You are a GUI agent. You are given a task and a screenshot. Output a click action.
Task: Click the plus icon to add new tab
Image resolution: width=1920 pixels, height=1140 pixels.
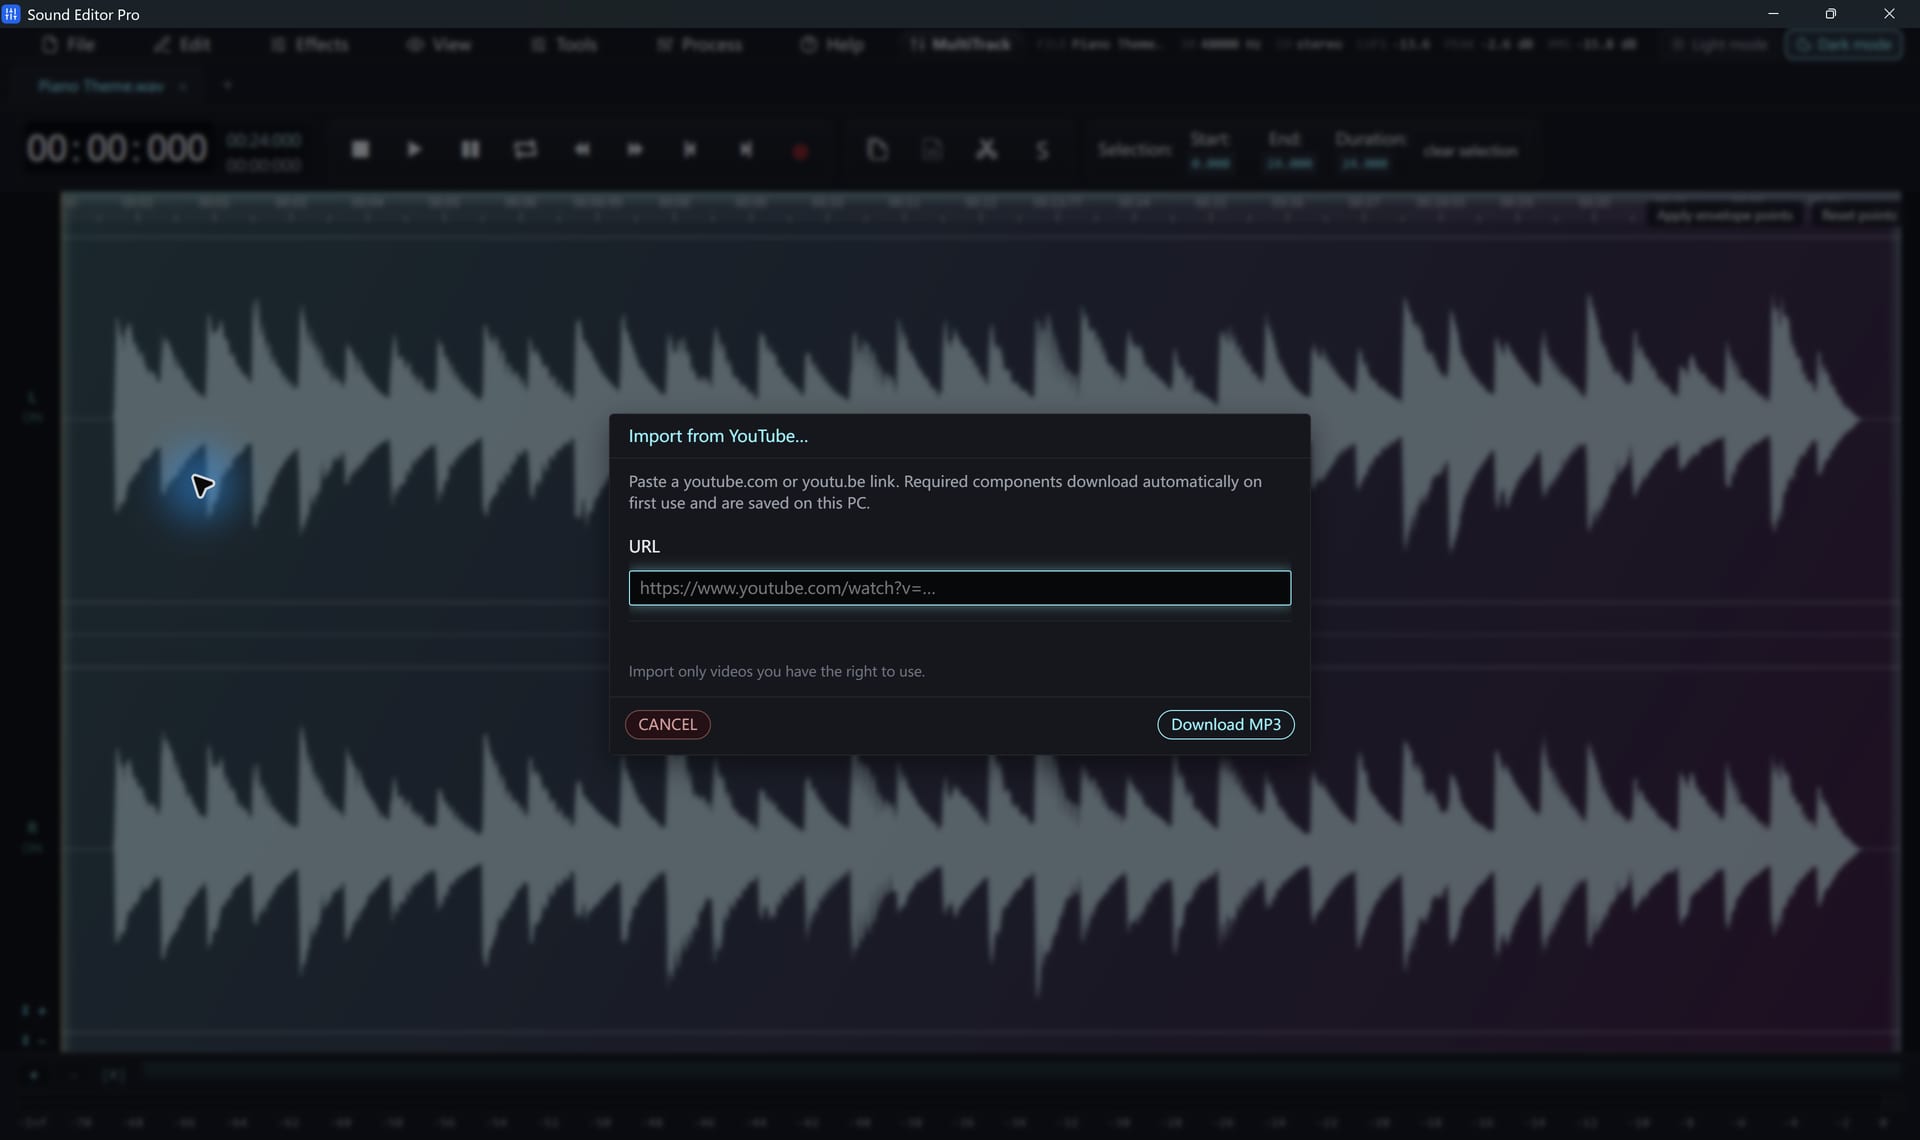[x=227, y=86]
